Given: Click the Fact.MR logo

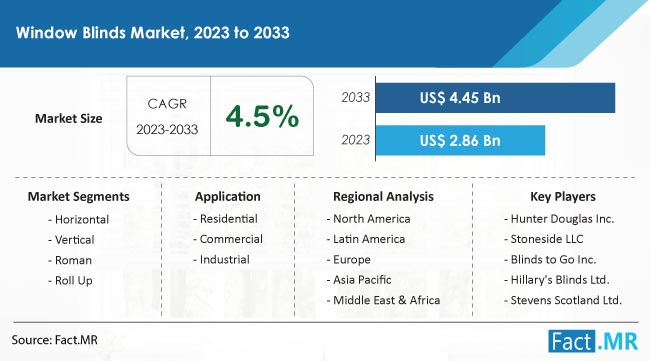Looking at the screenshot, I should point(593,341).
